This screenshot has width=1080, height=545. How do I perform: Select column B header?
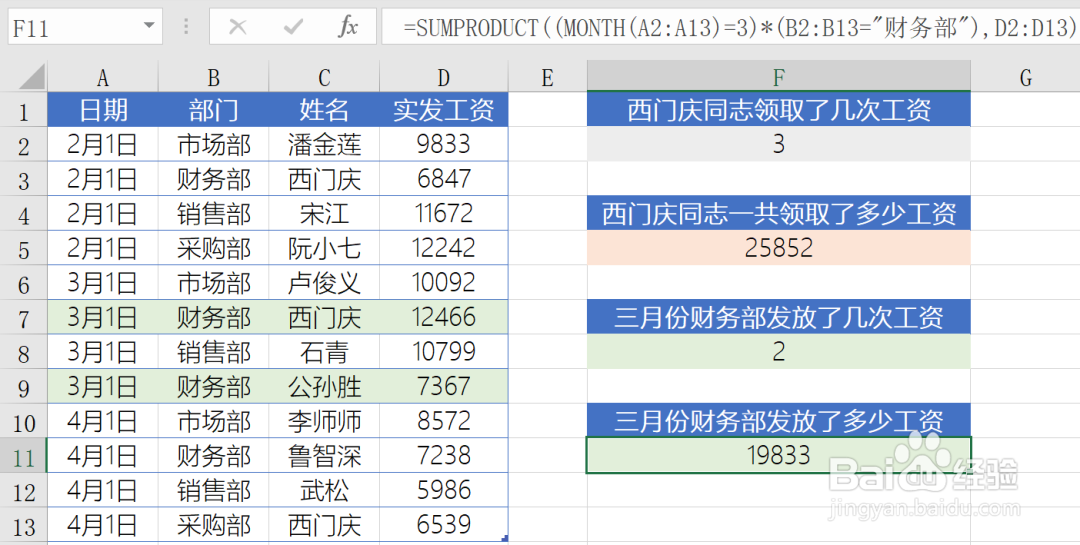click(x=214, y=77)
